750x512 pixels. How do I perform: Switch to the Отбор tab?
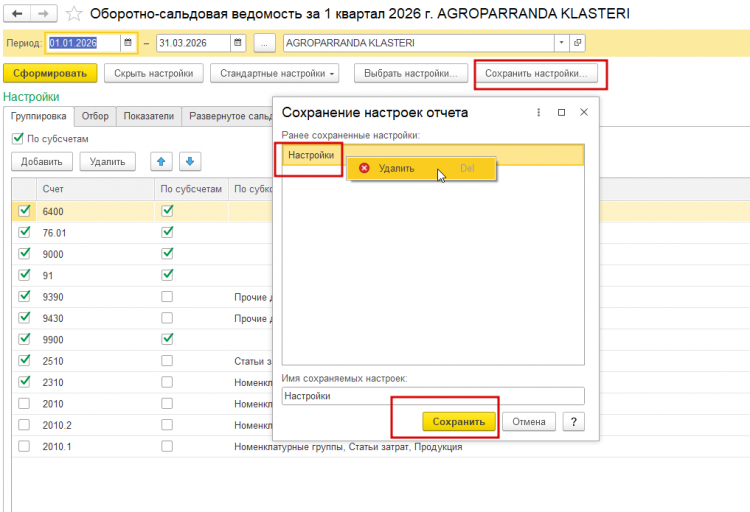[95, 116]
